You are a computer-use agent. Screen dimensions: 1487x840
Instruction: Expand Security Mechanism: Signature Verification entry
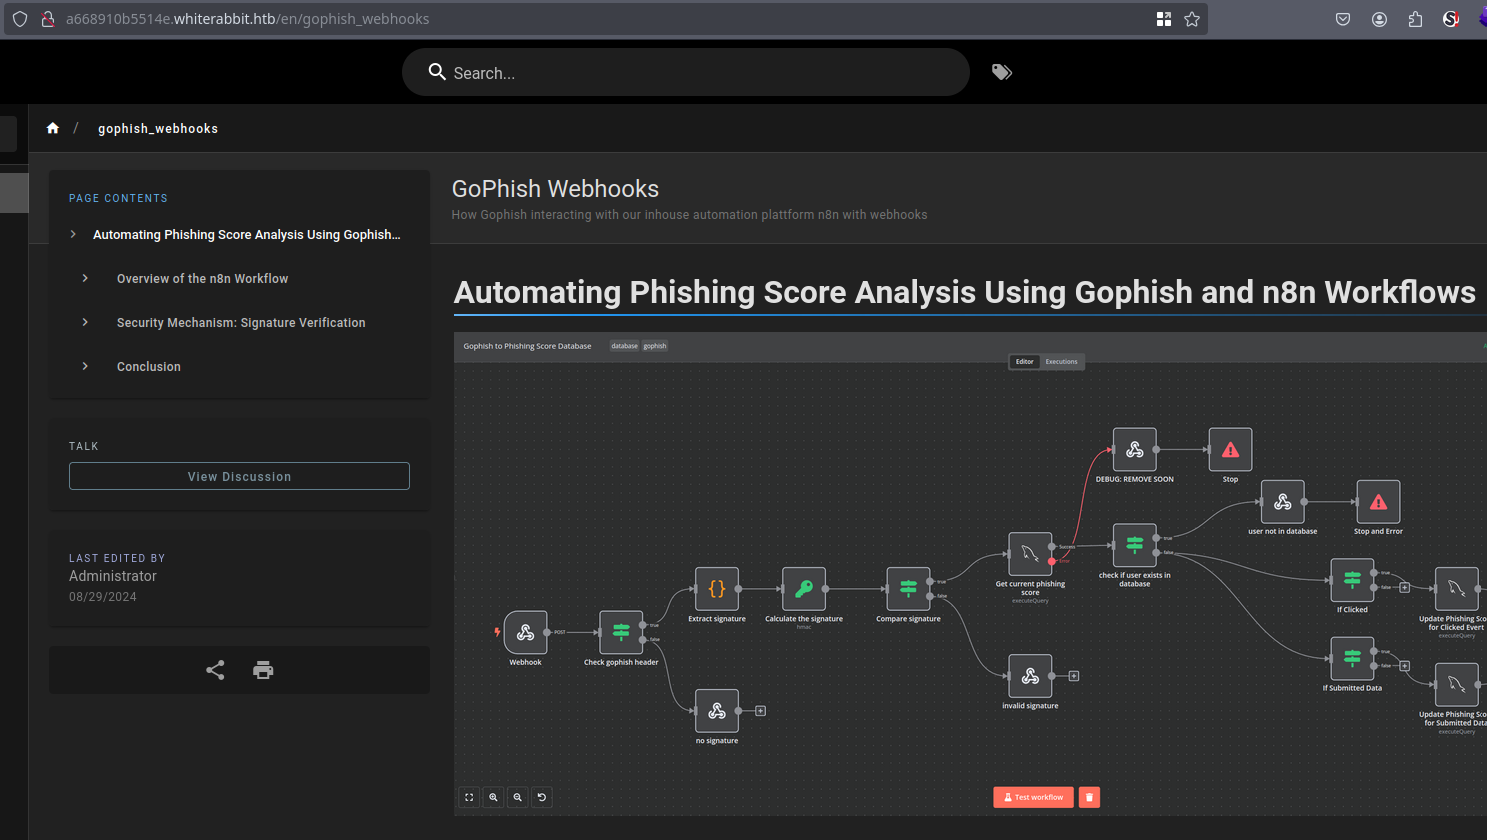tap(86, 322)
